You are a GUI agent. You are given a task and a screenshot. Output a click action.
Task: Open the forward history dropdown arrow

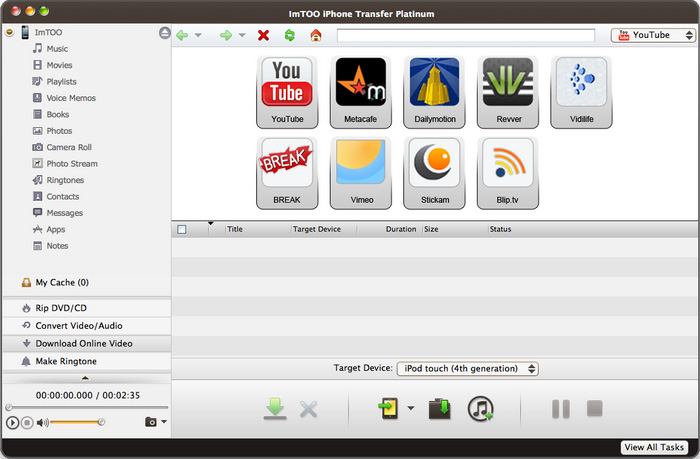pyautogui.click(x=242, y=35)
